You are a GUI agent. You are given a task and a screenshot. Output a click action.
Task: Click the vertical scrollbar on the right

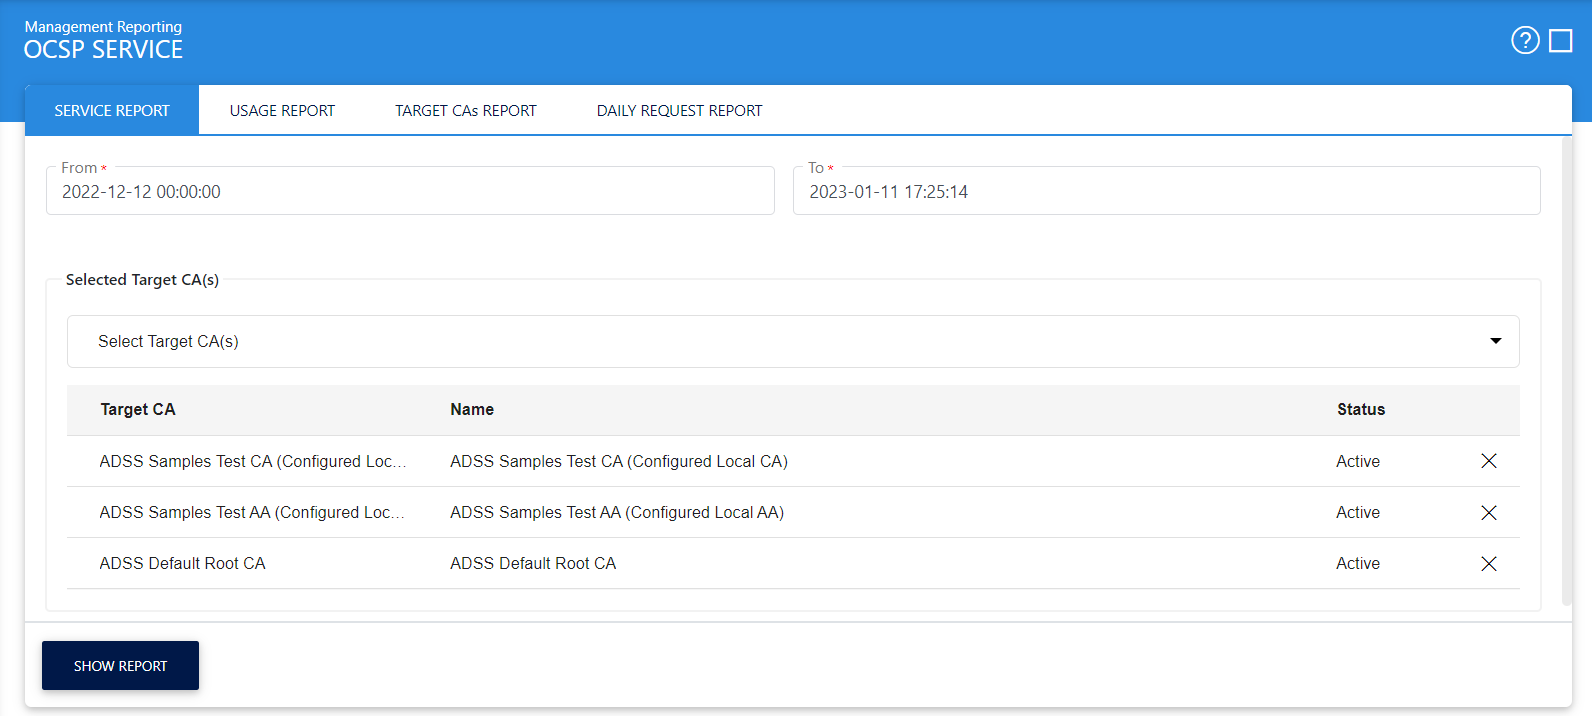click(x=1566, y=370)
